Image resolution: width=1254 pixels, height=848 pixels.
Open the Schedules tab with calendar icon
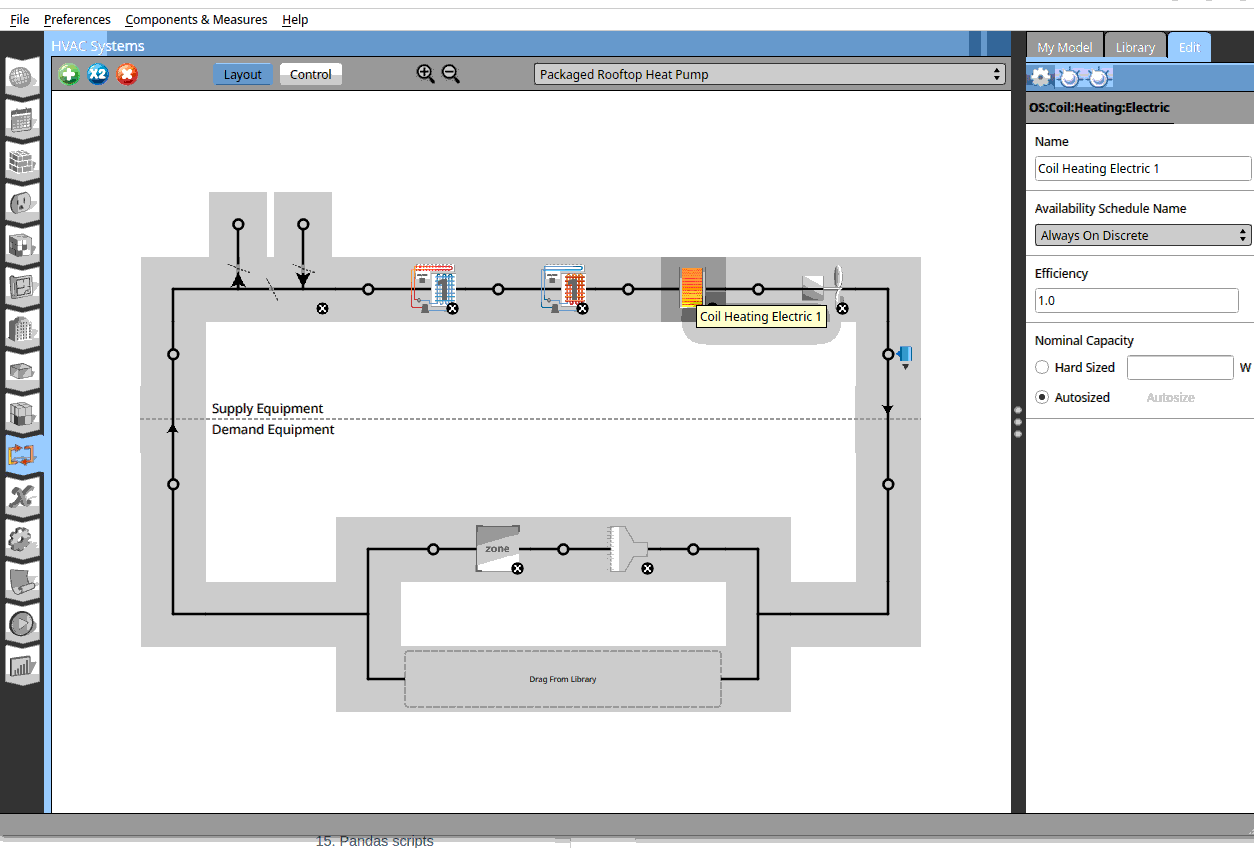(x=22, y=120)
